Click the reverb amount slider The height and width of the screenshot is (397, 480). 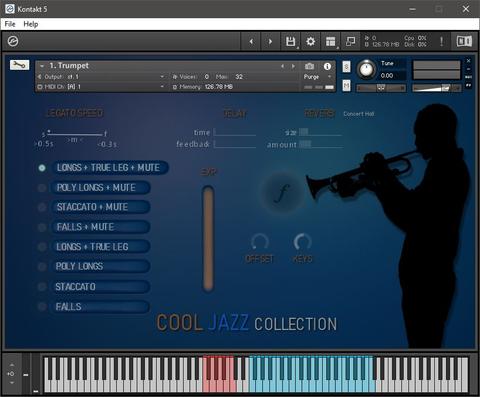[x=321, y=144]
